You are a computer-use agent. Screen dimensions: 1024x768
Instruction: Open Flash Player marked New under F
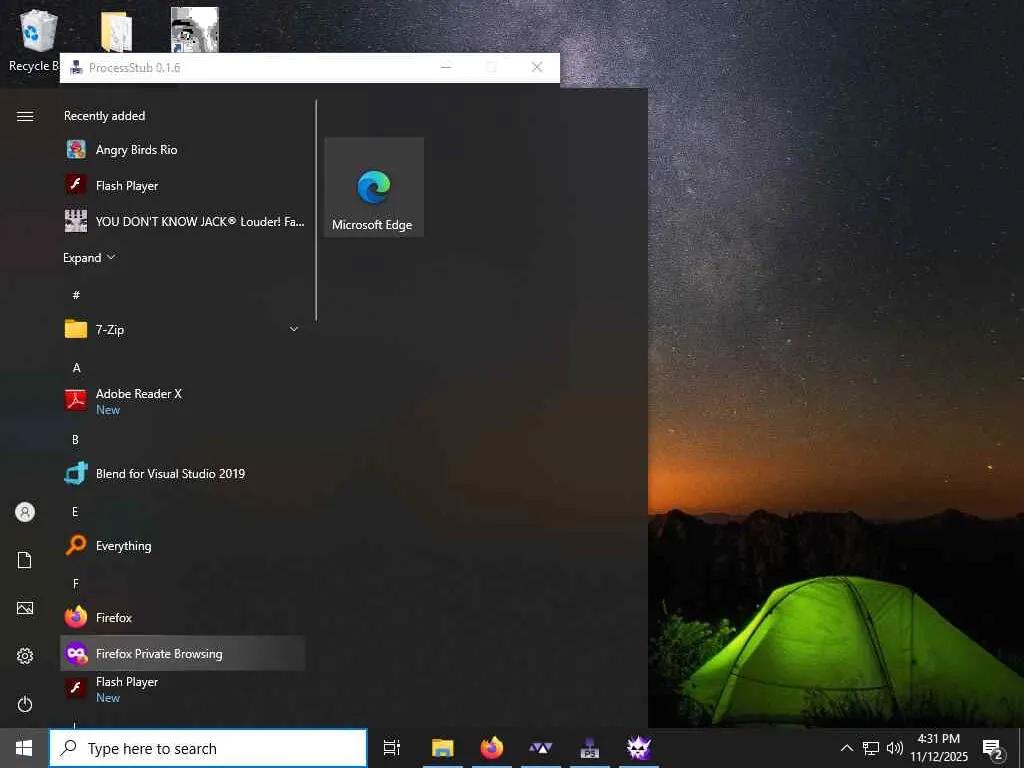point(182,689)
